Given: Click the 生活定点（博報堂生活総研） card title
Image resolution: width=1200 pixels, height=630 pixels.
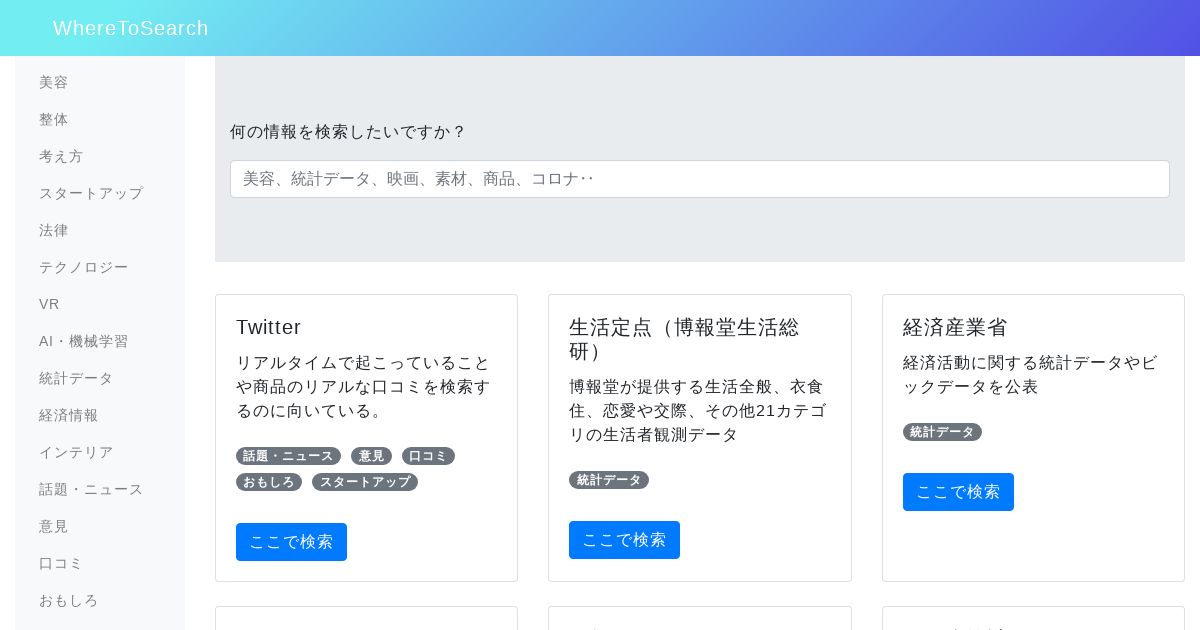Looking at the screenshot, I should pyautogui.click(x=685, y=339).
